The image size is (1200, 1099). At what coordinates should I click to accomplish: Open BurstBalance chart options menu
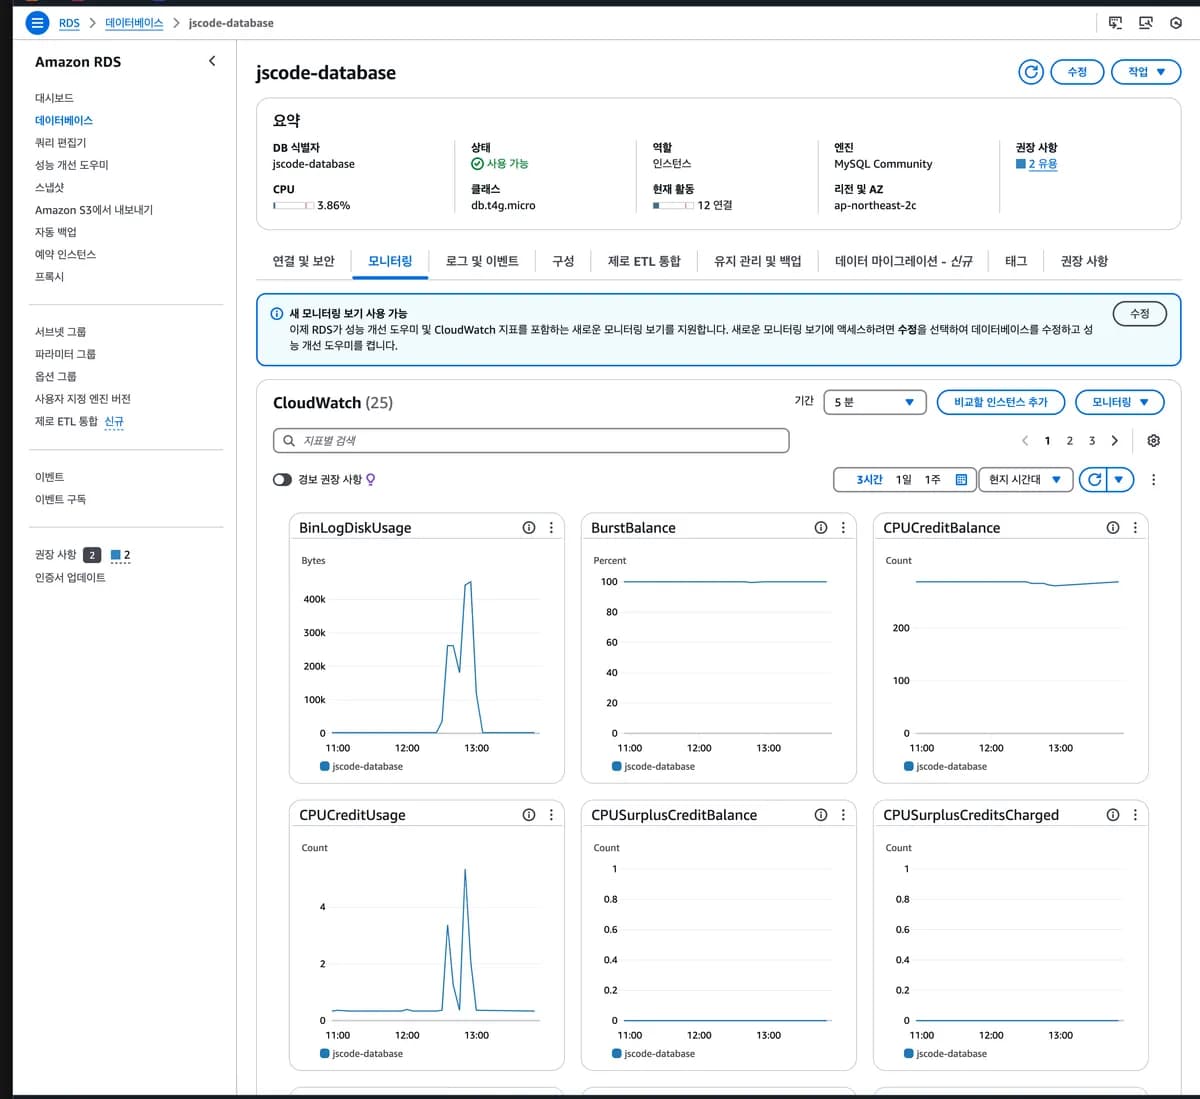[843, 528]
